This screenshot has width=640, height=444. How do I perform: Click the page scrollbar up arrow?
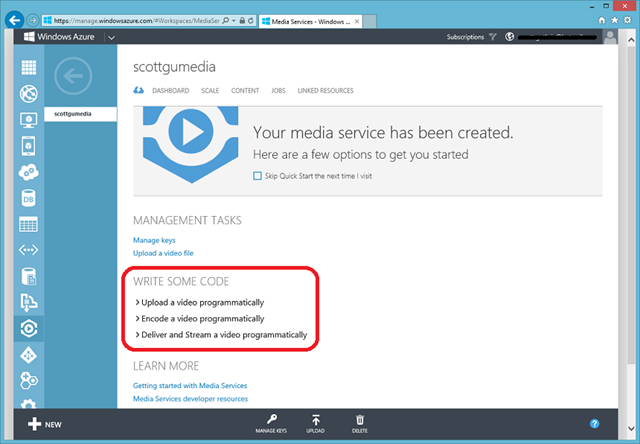click(631, 40)
